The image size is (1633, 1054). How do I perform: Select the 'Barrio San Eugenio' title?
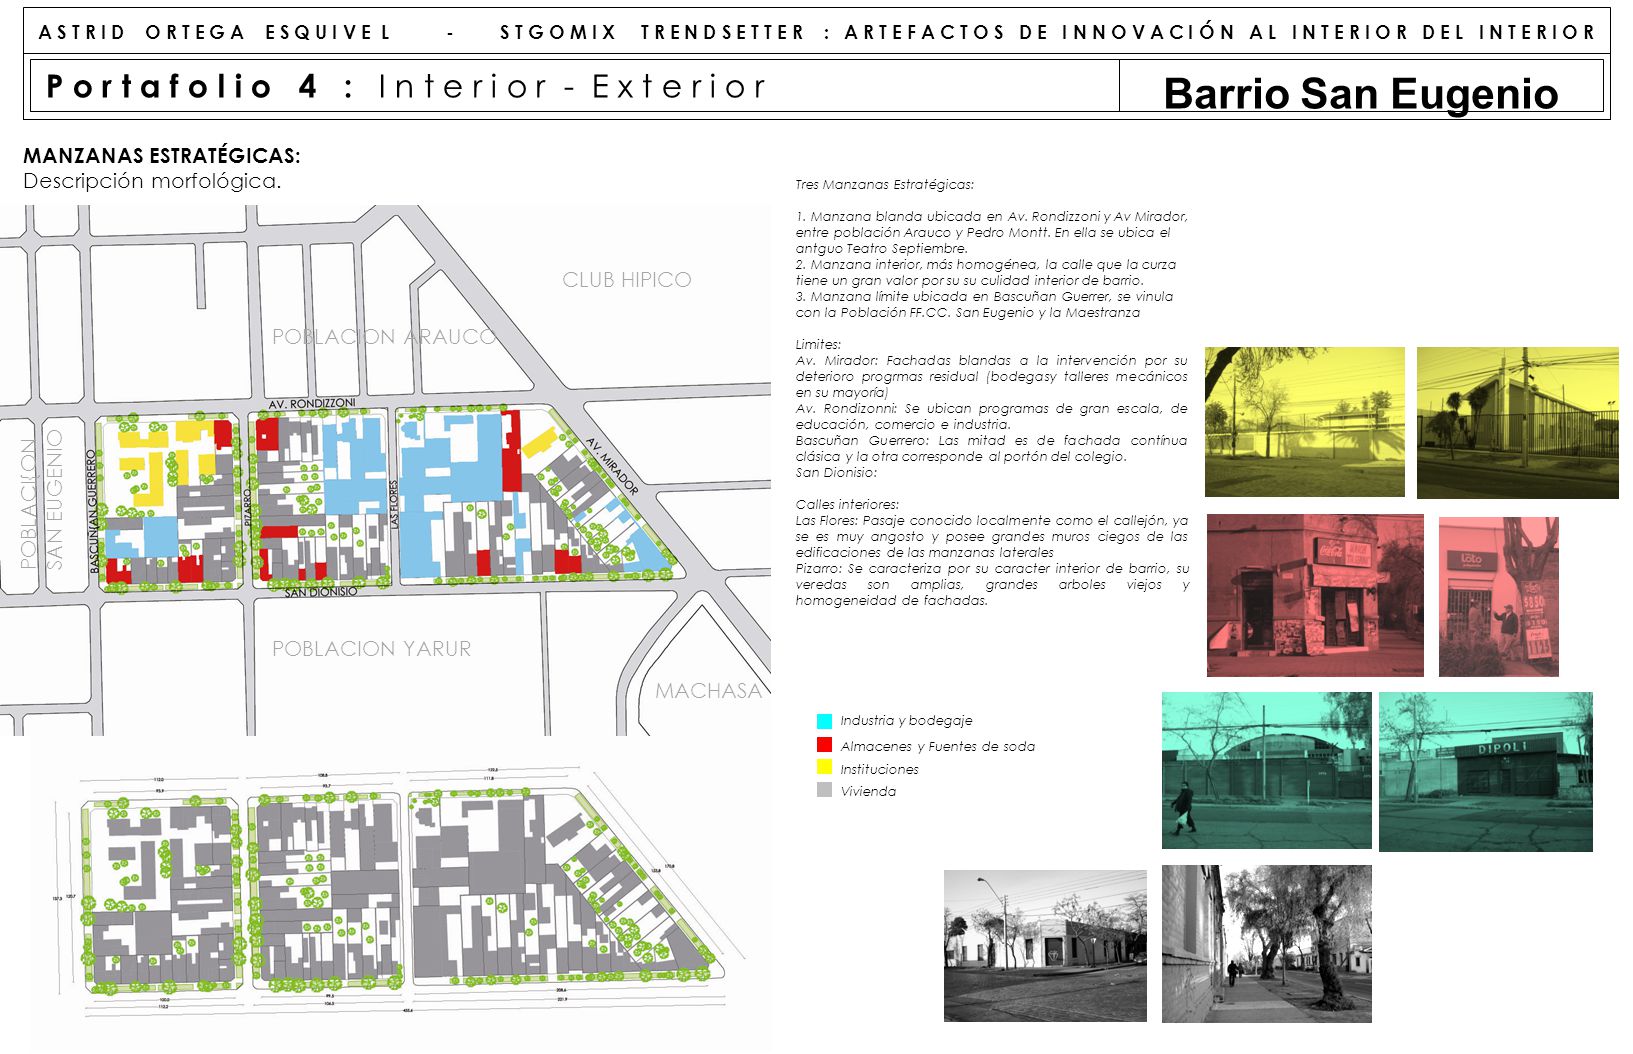tap(1361, 93)
